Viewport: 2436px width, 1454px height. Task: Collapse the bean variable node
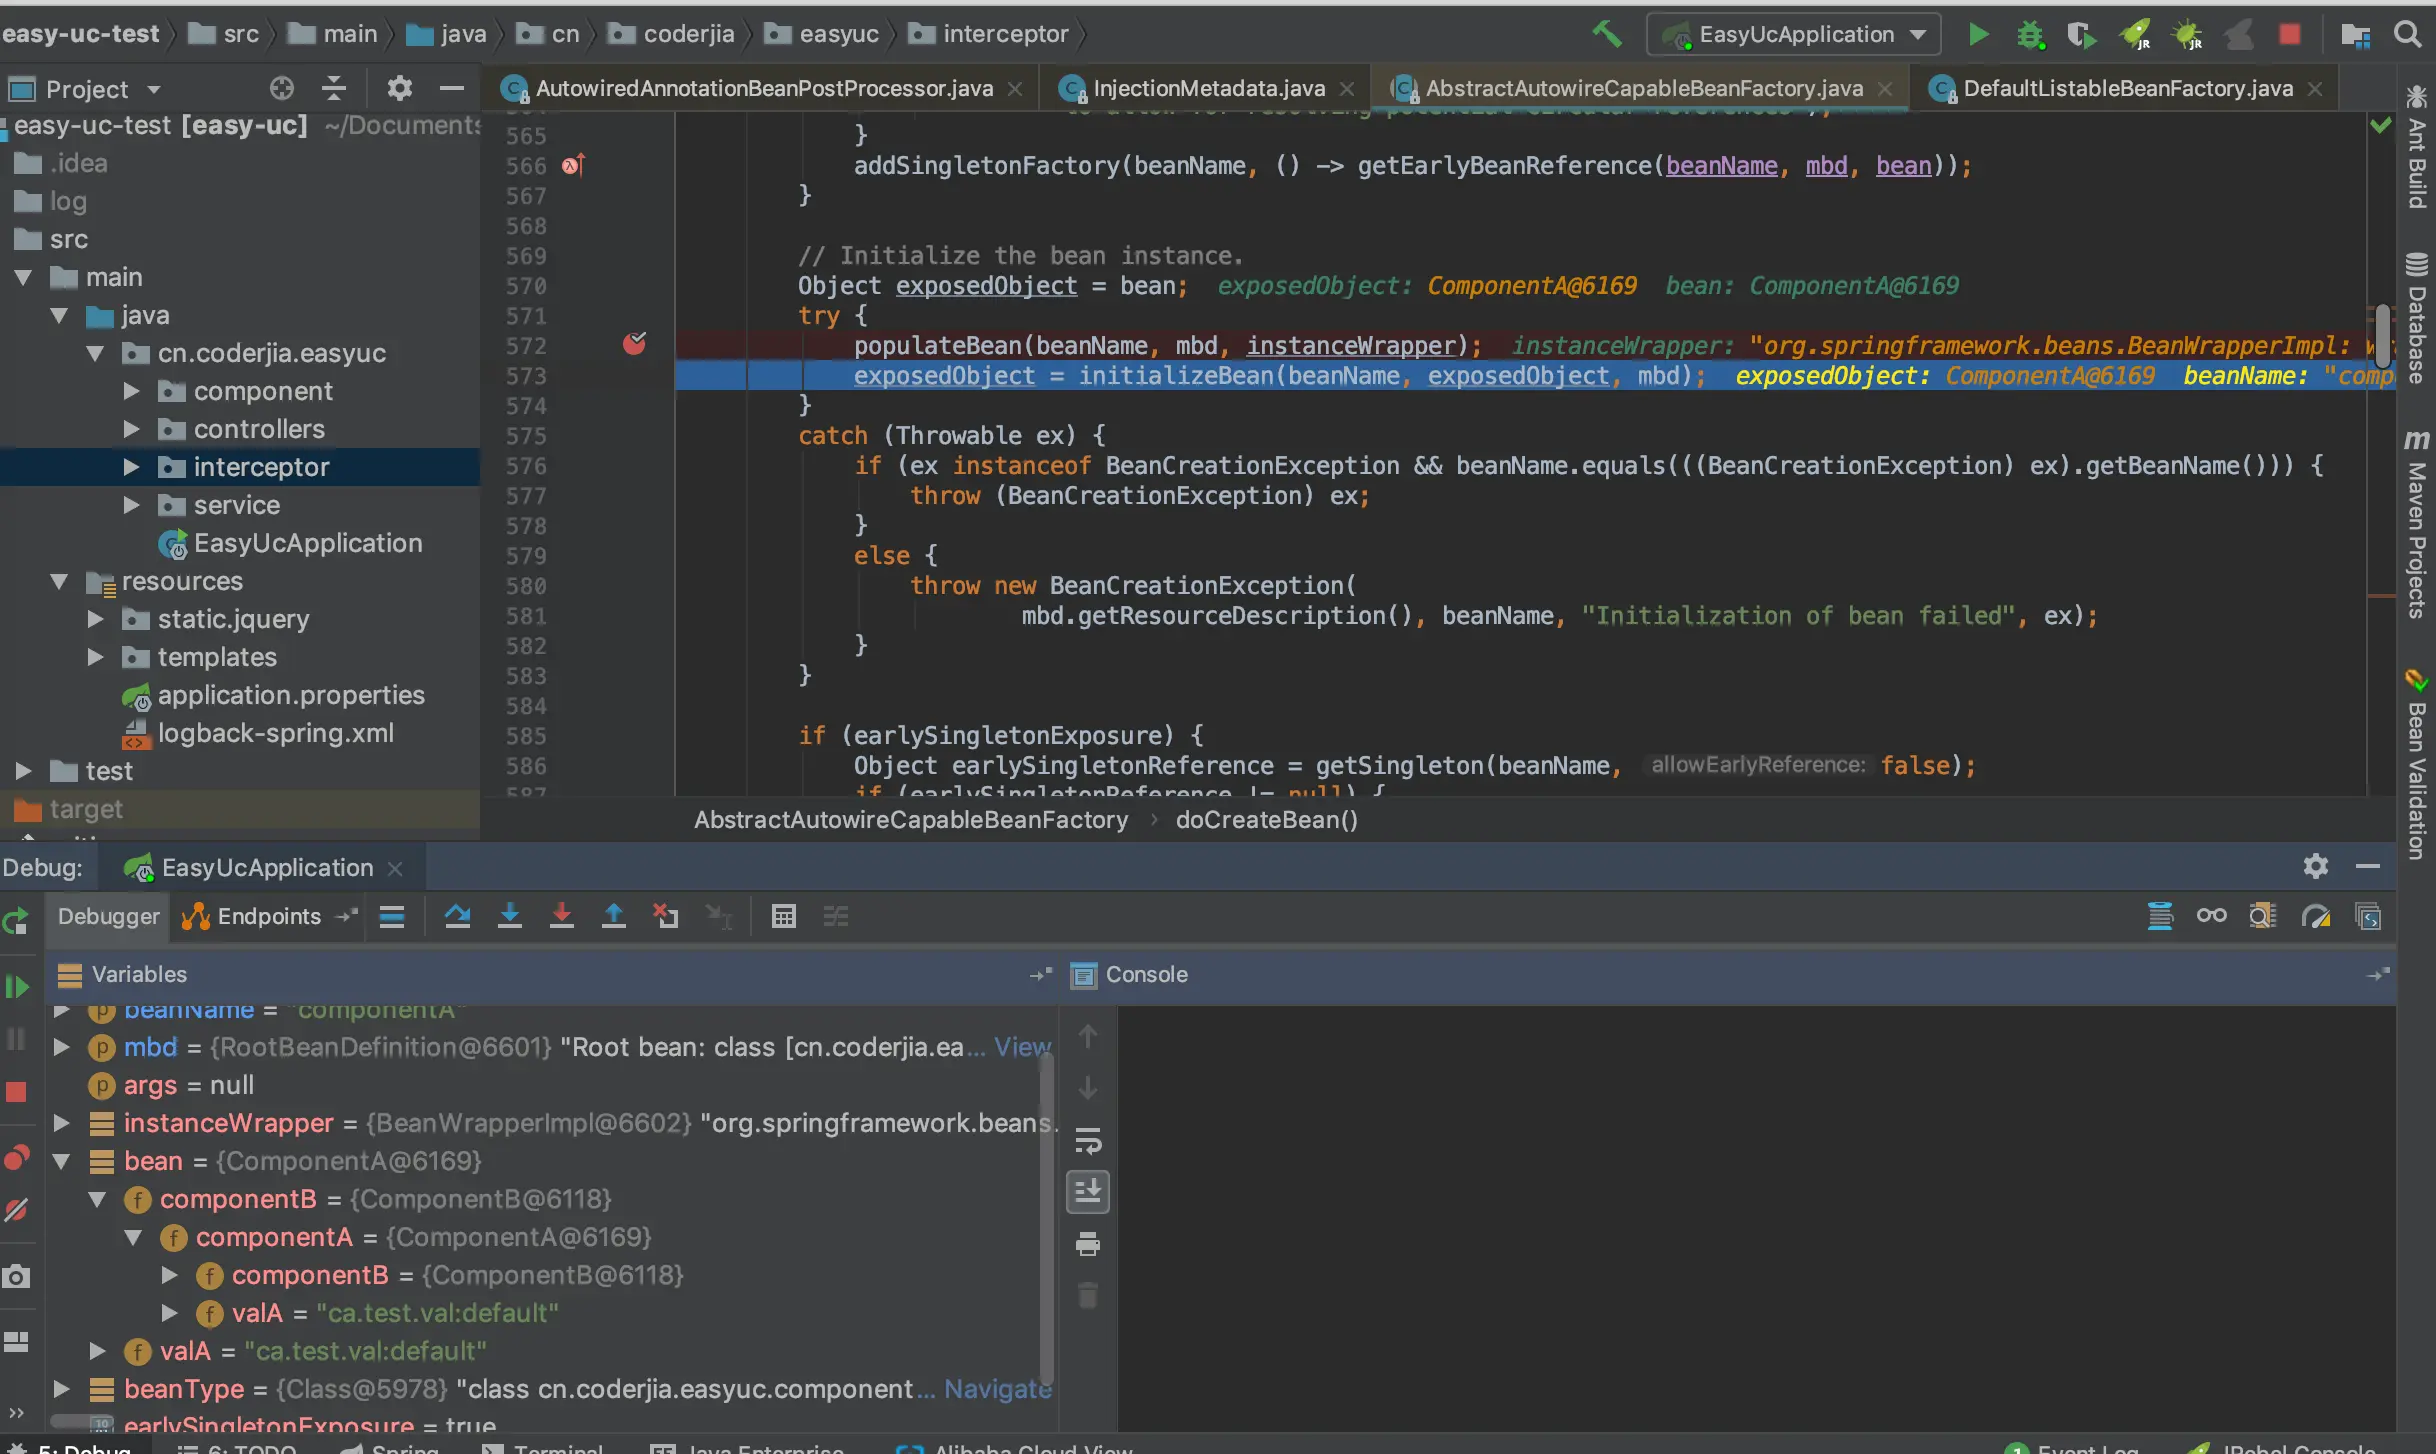coord(61,1161)
